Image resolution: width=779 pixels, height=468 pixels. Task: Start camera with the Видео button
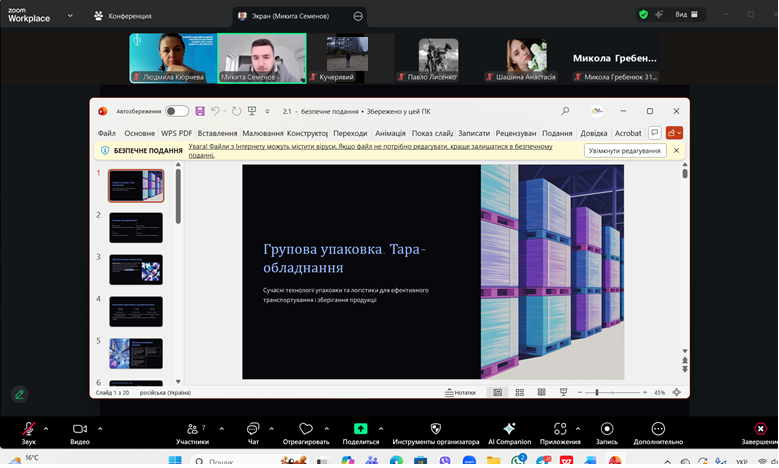click(x=79, y=430)
